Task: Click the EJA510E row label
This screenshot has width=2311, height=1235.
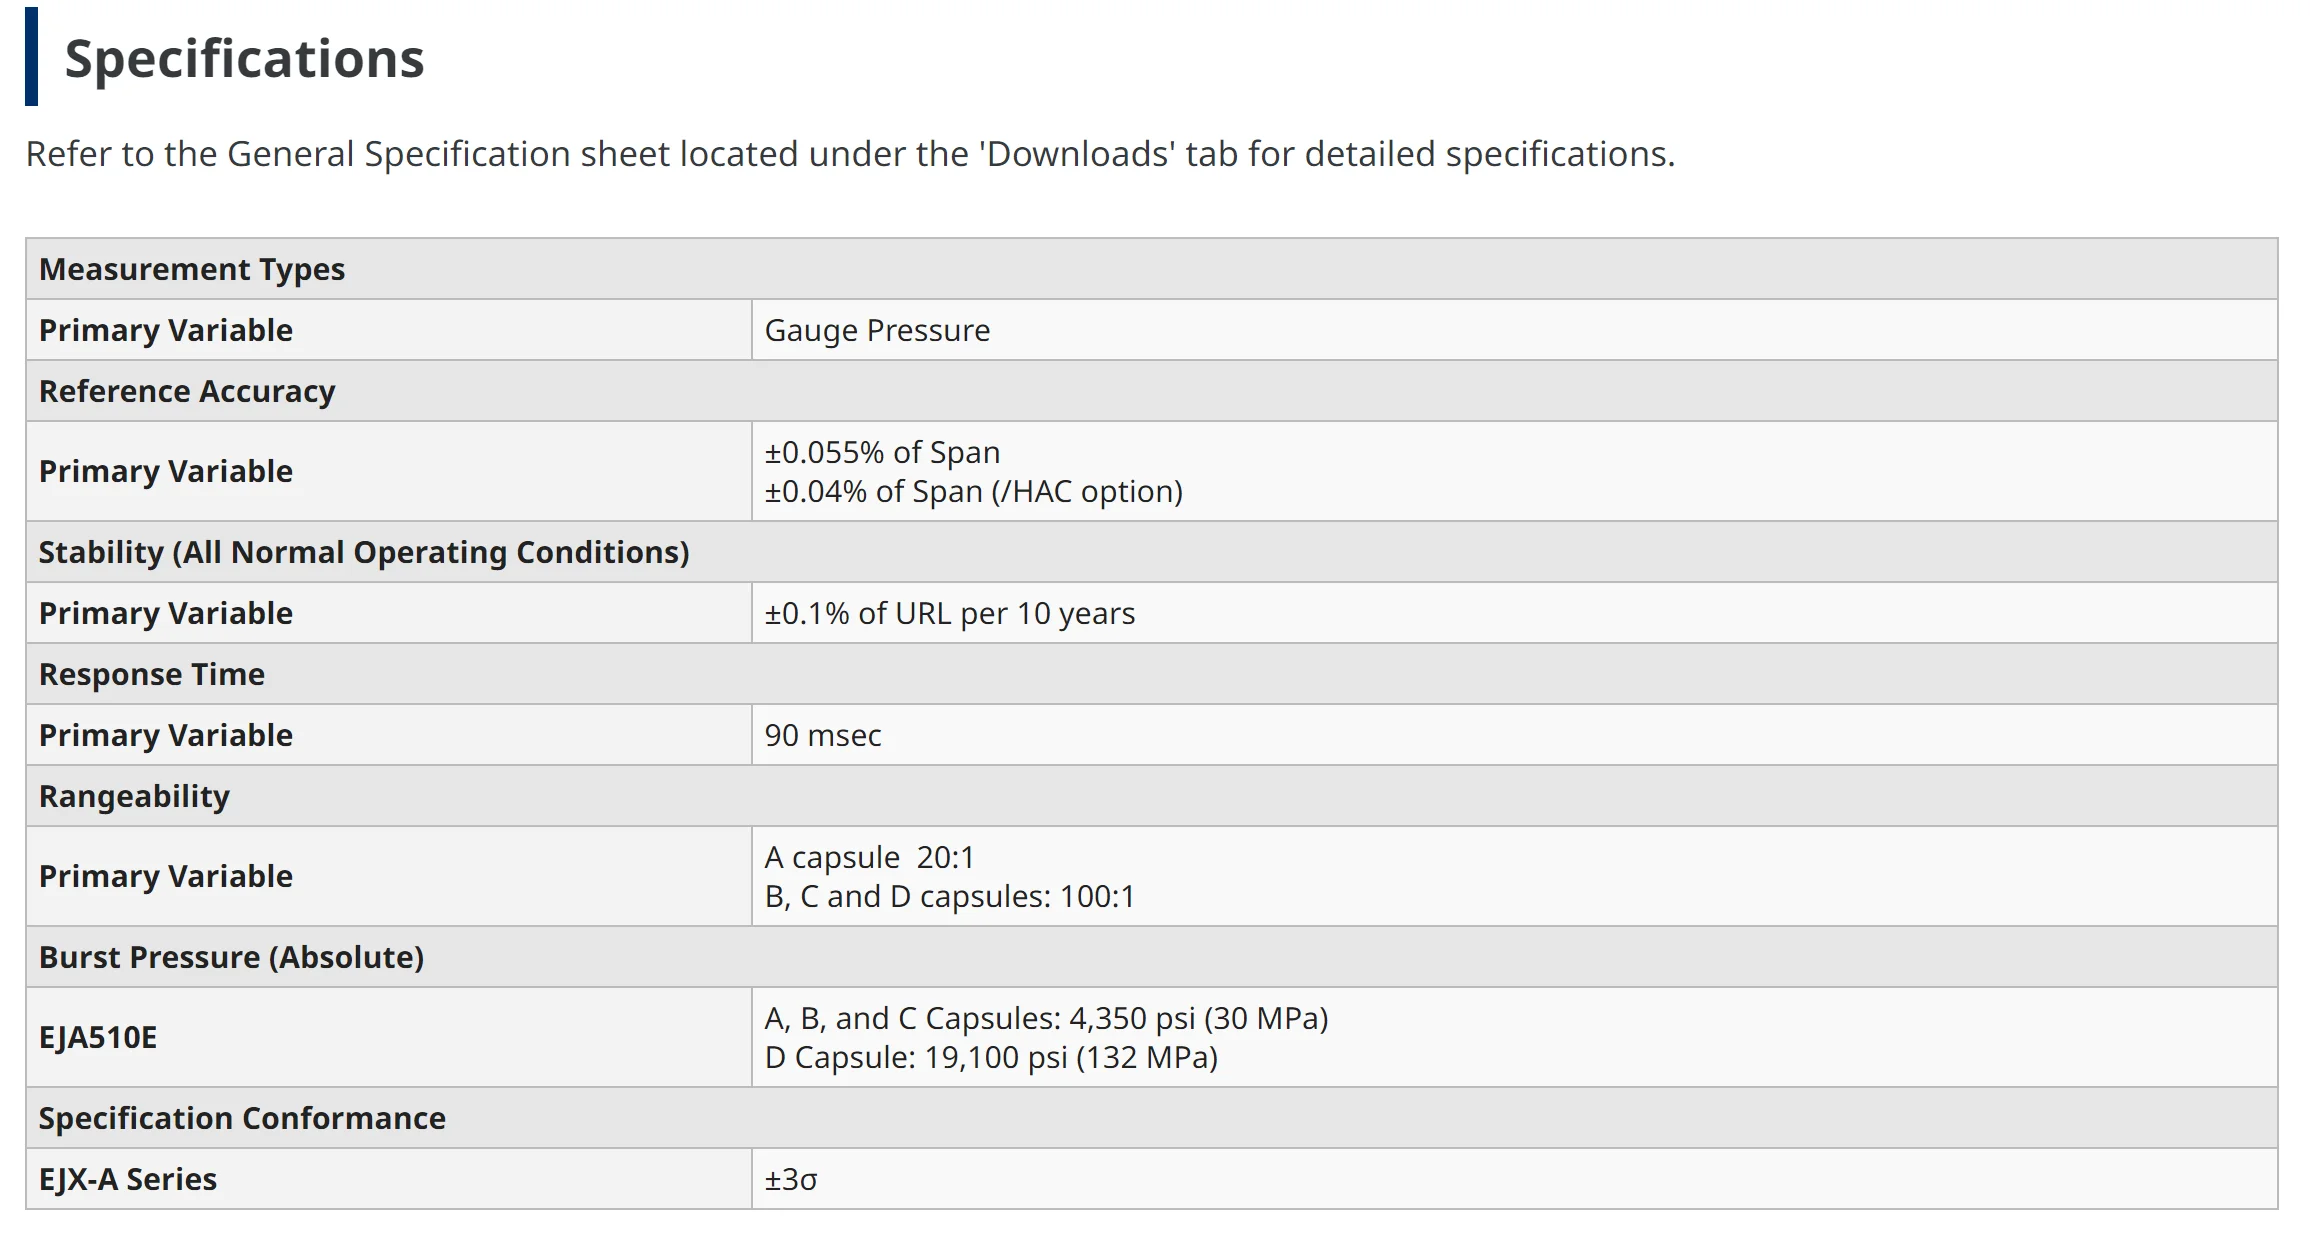Action: click(x=98, y=1037)
